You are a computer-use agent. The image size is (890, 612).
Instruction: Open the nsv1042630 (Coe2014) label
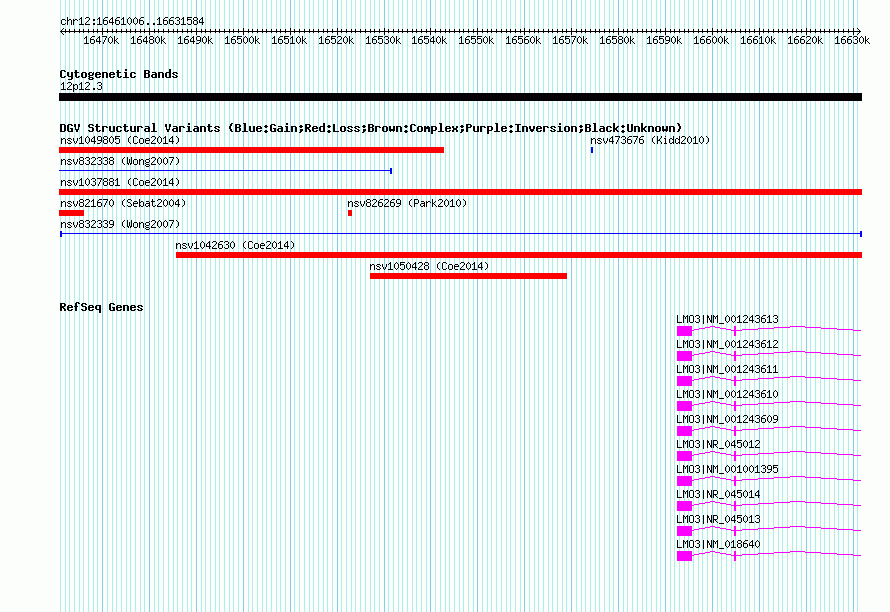(x=235, y=245)
